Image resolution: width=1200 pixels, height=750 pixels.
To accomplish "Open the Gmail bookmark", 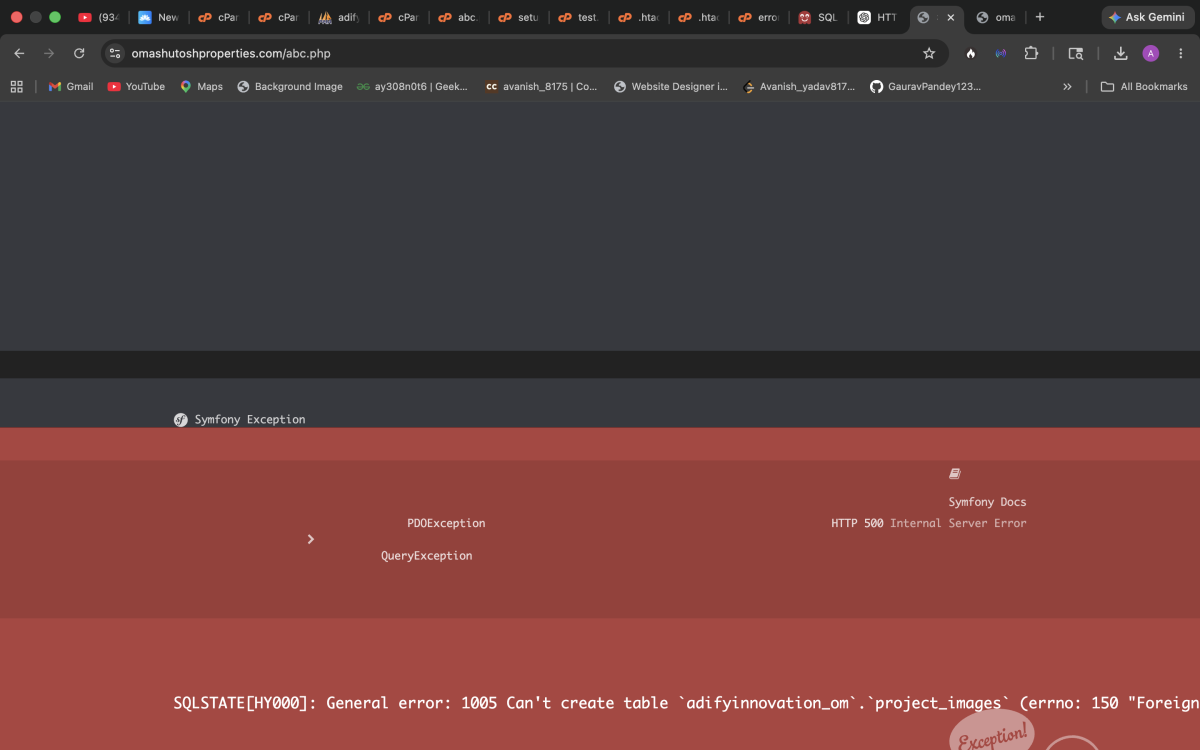I will tap(71, 87).
